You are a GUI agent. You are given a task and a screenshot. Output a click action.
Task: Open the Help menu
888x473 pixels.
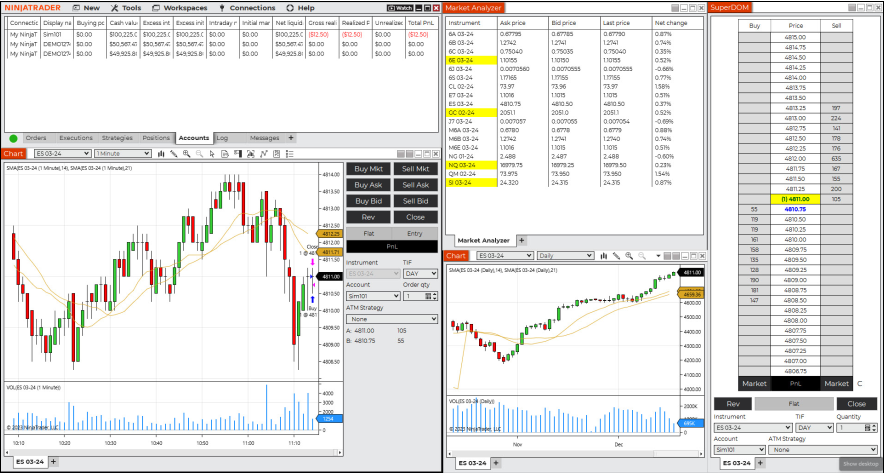pyautogui.click(x=301, y=8)
